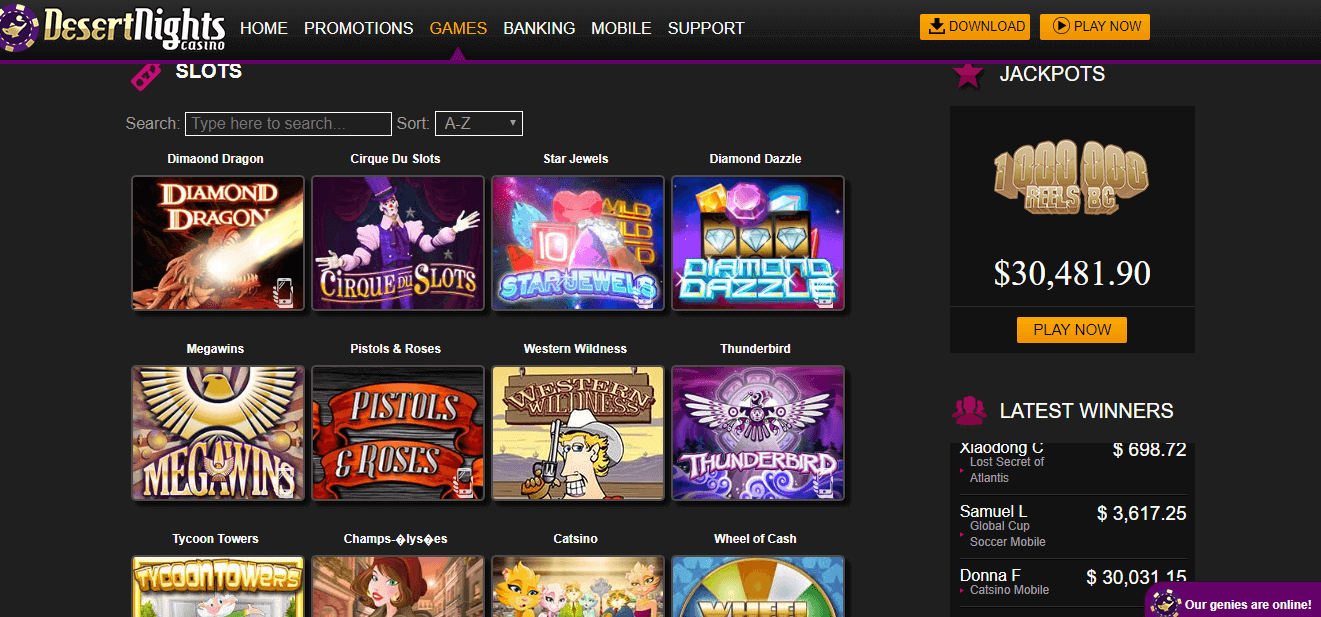
Task: Click the people icon beside LATEST WINNERS
Action: tap(969, 411)
